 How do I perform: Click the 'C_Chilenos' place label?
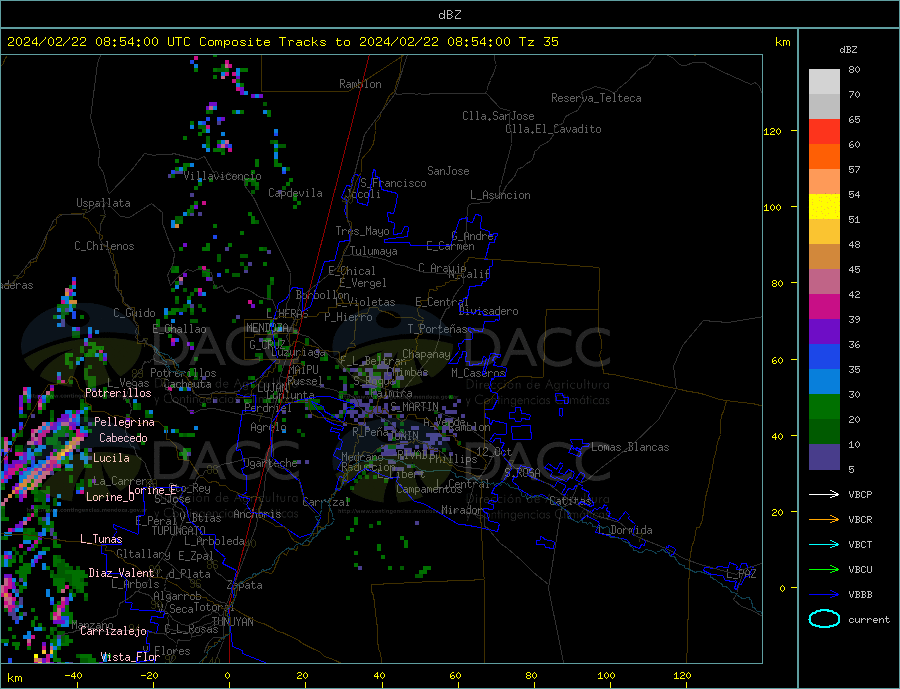tap(104, 246)
